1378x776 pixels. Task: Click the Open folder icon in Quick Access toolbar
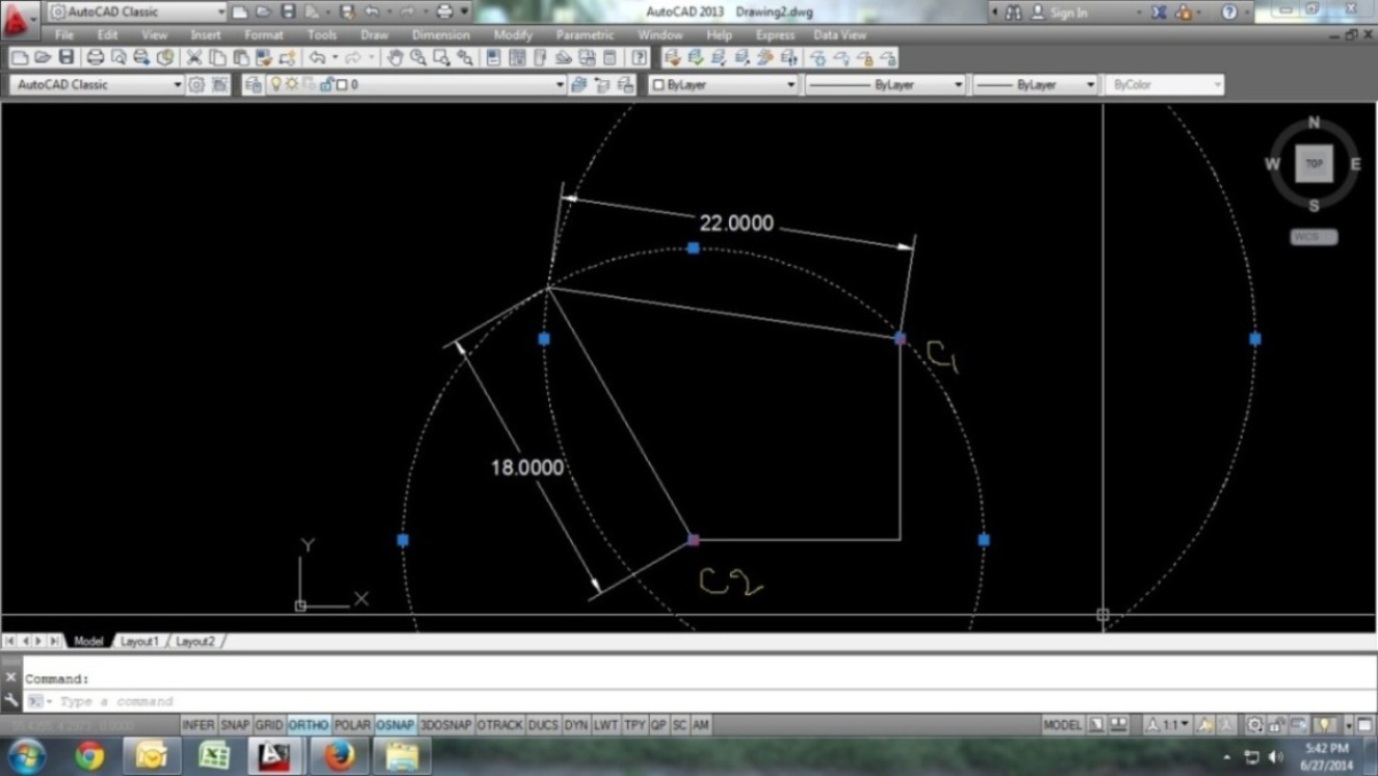(263, 12)
